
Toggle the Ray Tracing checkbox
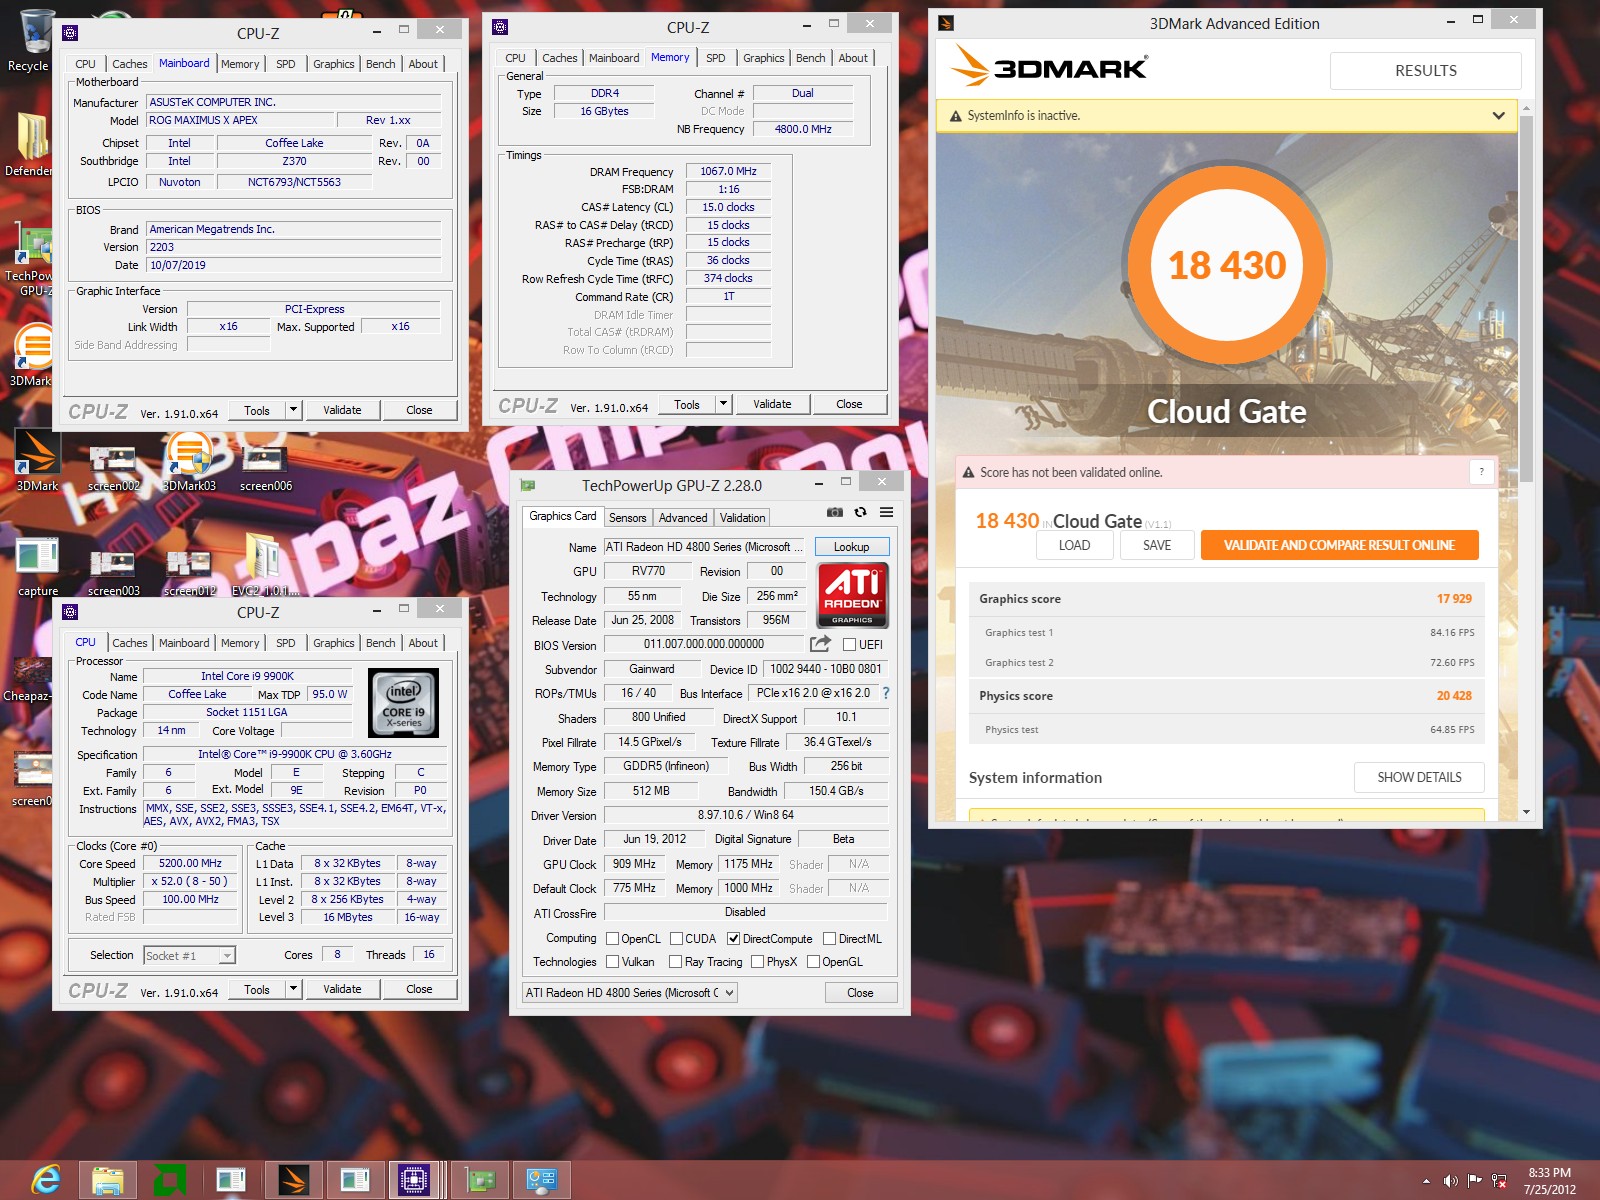click(x=677, y=962)
